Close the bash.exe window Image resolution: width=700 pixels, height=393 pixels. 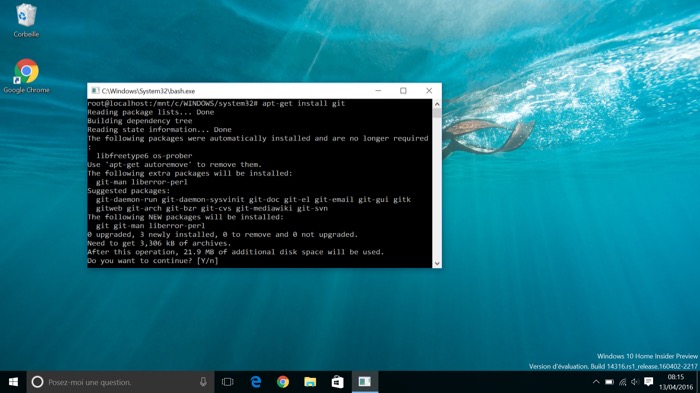[429, 91]
